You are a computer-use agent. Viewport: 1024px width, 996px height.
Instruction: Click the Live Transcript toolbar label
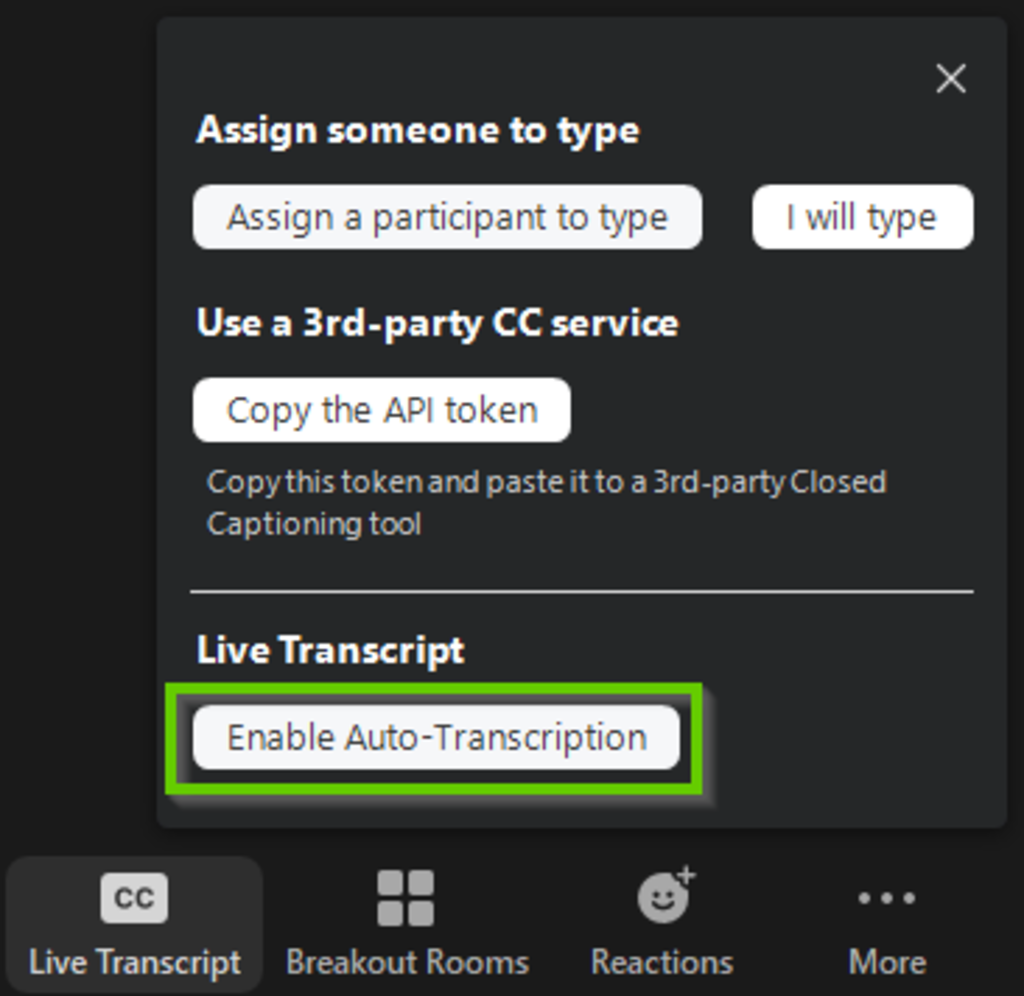pos(134,961)
